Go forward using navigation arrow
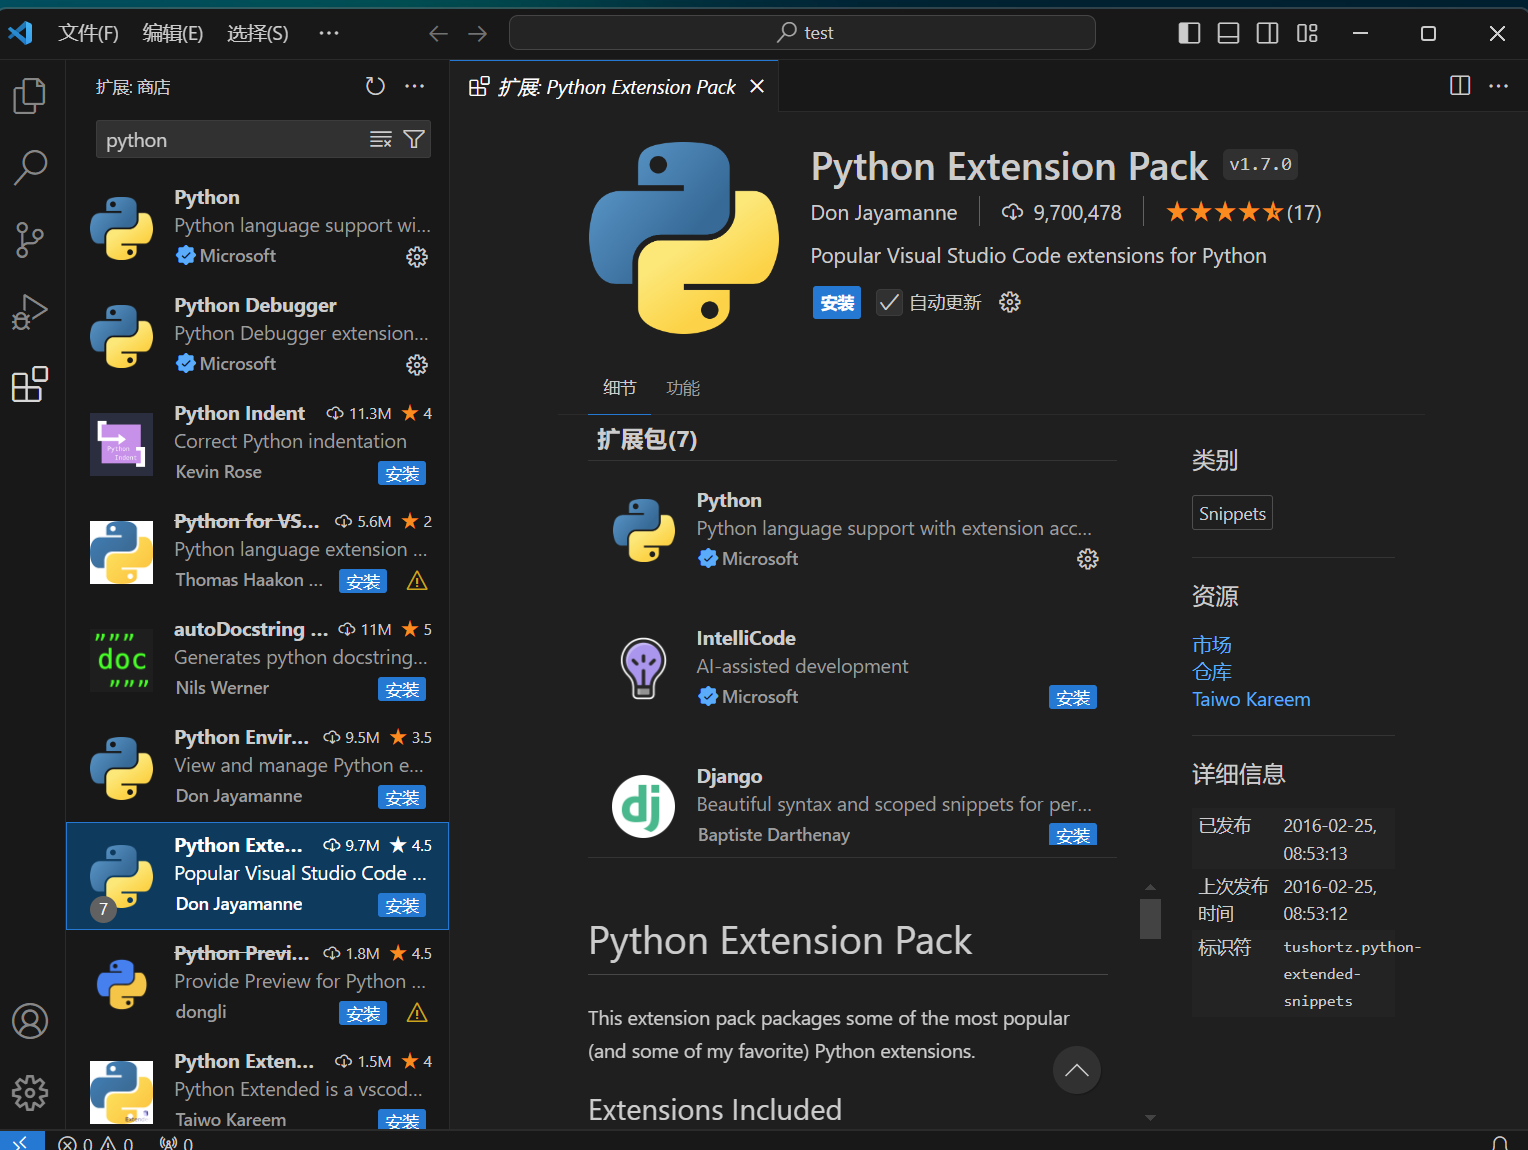Screen dimensions: 1528x1150 tap(478, 33)
